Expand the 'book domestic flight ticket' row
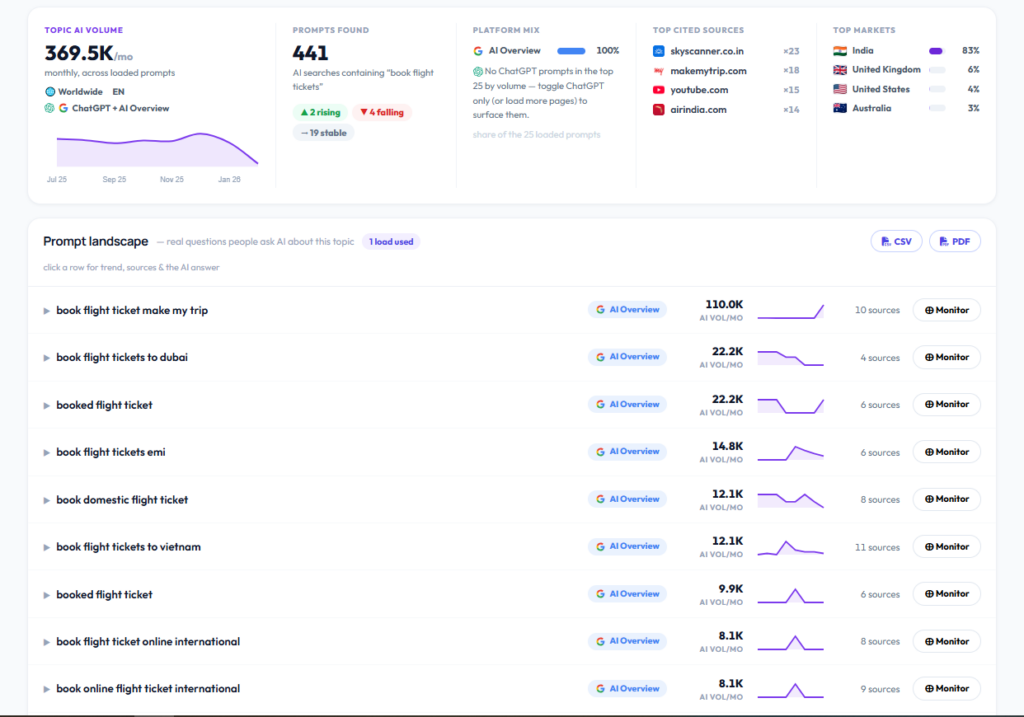This screenshot has height=717, width=1024. tap(46, 500)
